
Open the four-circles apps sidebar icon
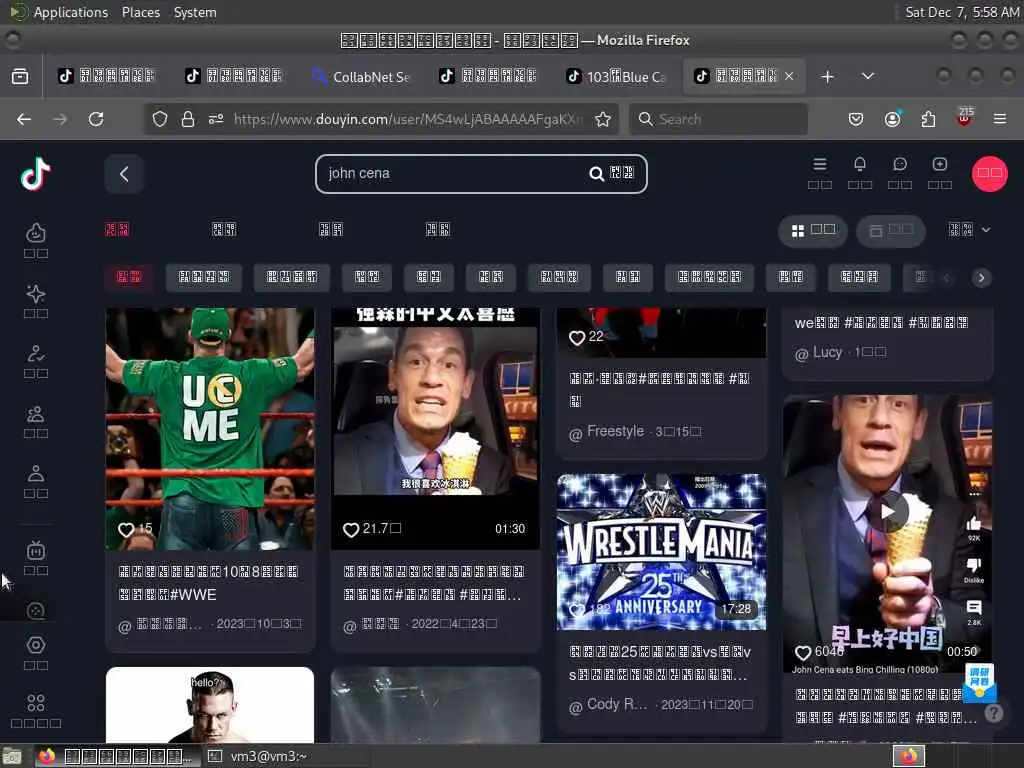pos(36,703)
